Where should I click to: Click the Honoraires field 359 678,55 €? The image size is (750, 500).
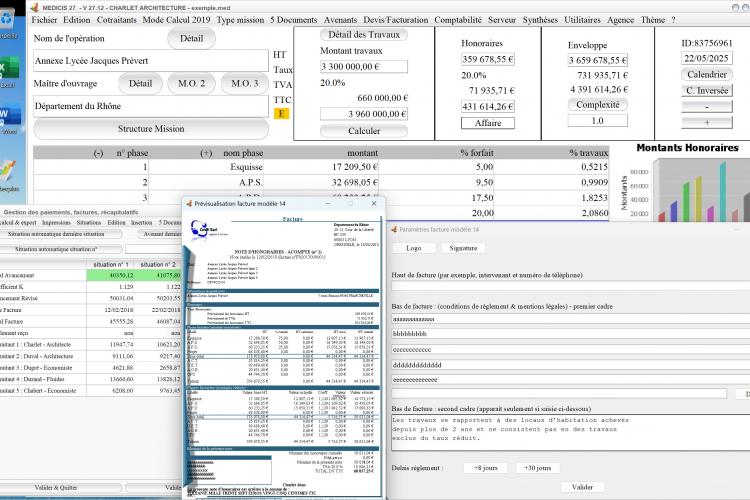[488, 59]
